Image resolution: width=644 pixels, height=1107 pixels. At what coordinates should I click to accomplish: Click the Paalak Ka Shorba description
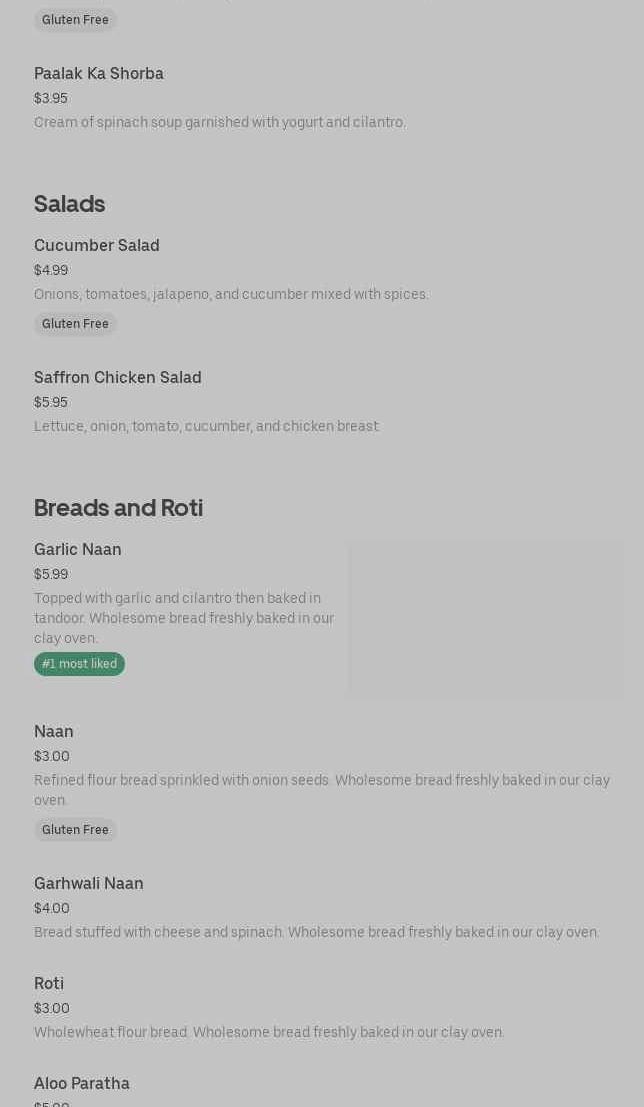(220, 123)
